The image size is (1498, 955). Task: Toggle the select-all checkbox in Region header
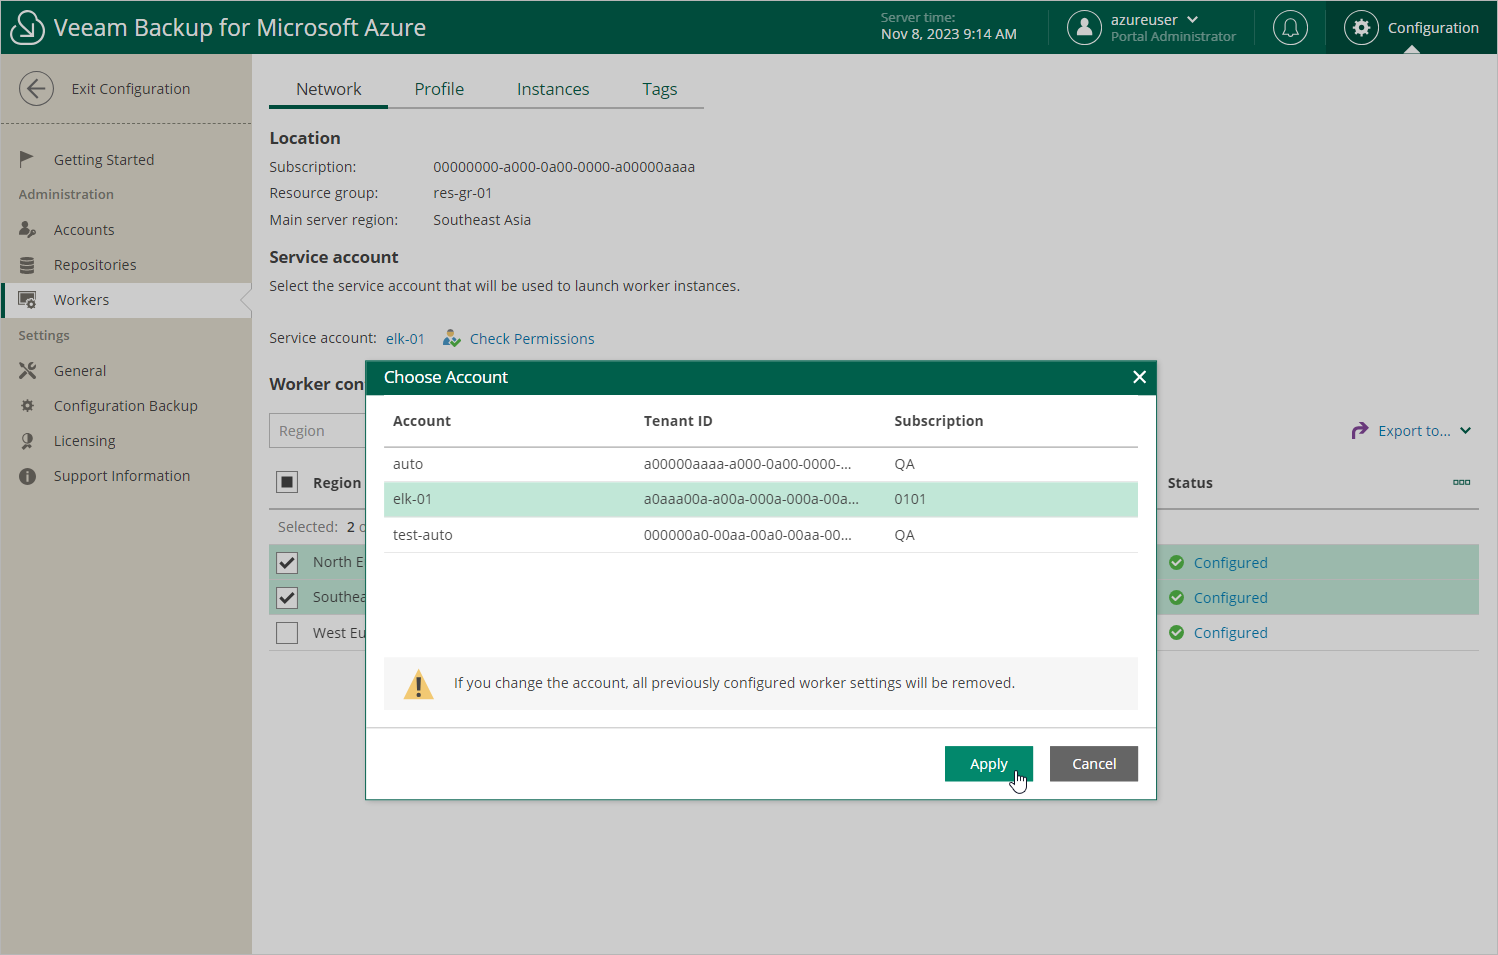coord(287,483)
